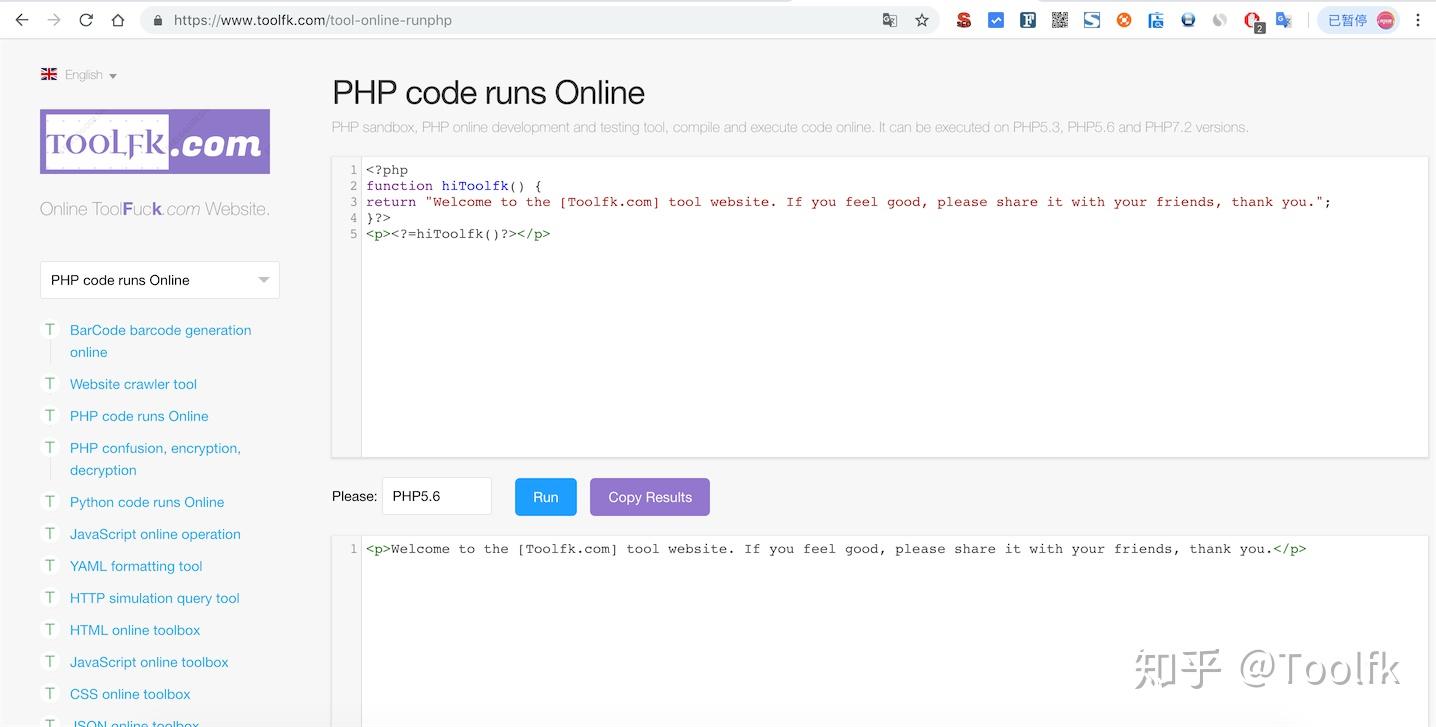Screen dimensions: 1436x727
Task: Open the PHP code runs Online tool selector
Action: [159, 279]
